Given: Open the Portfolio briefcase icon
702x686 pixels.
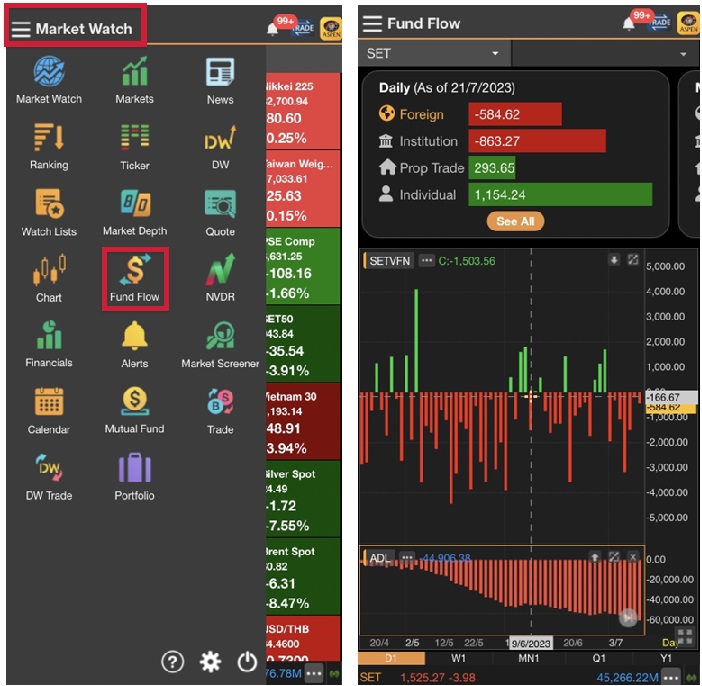Looking at the screenshot, I should (135, 467).
